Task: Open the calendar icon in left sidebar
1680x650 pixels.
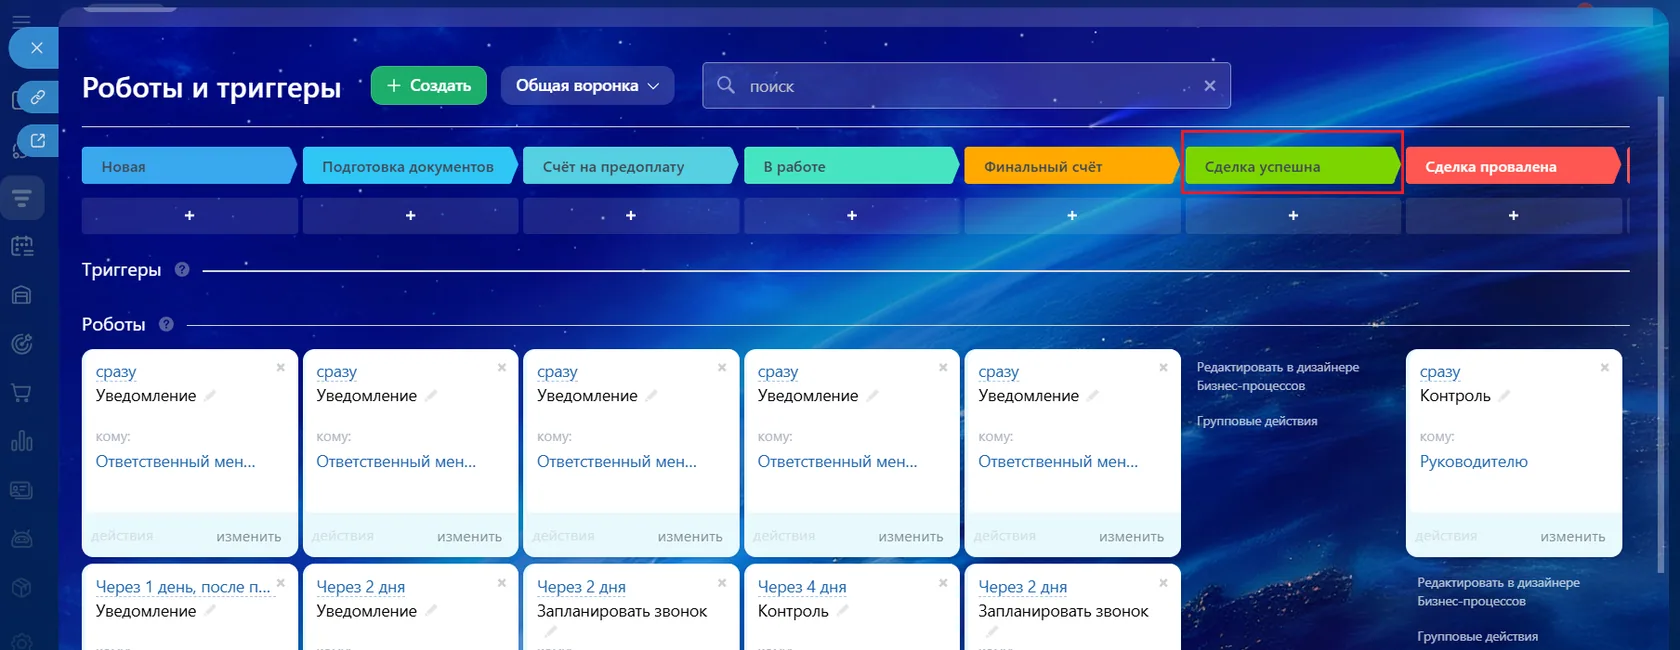Action: coord(22,246)
